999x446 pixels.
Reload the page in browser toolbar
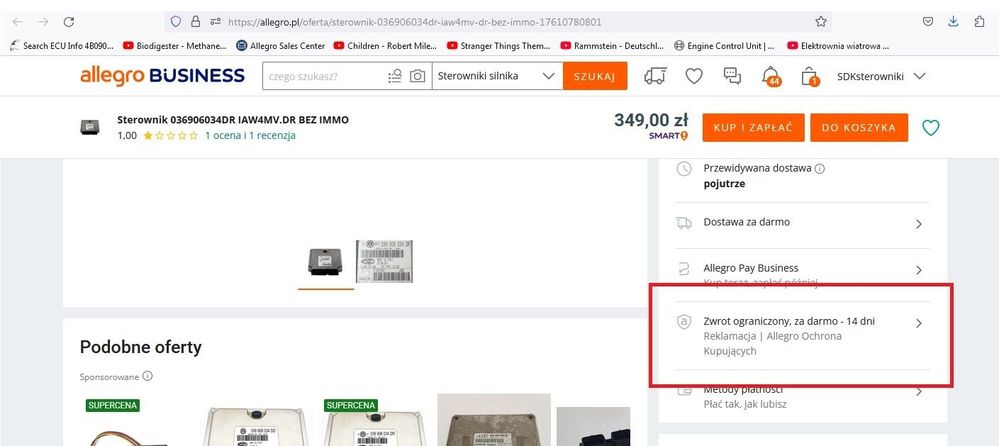pyautogui.click(x=69, y=21)
